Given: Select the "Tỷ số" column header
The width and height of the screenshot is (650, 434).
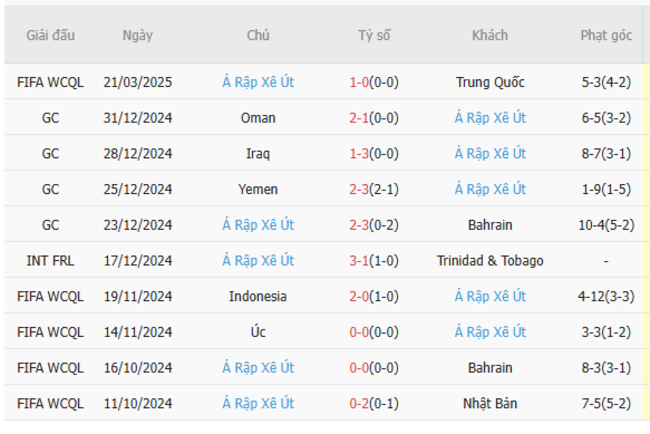Looking at the screenshot, I should click(x=374, y=36).
